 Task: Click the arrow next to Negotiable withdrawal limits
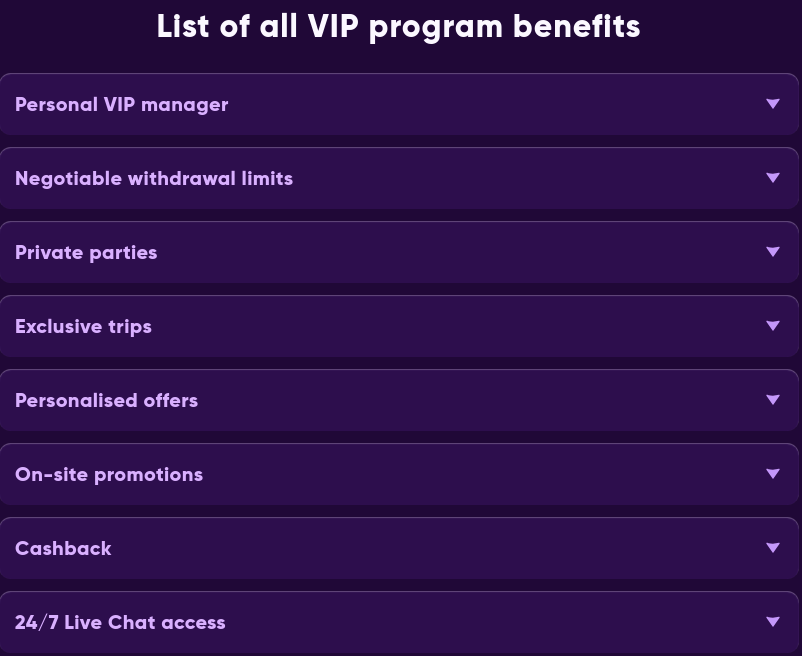(772, 177)
